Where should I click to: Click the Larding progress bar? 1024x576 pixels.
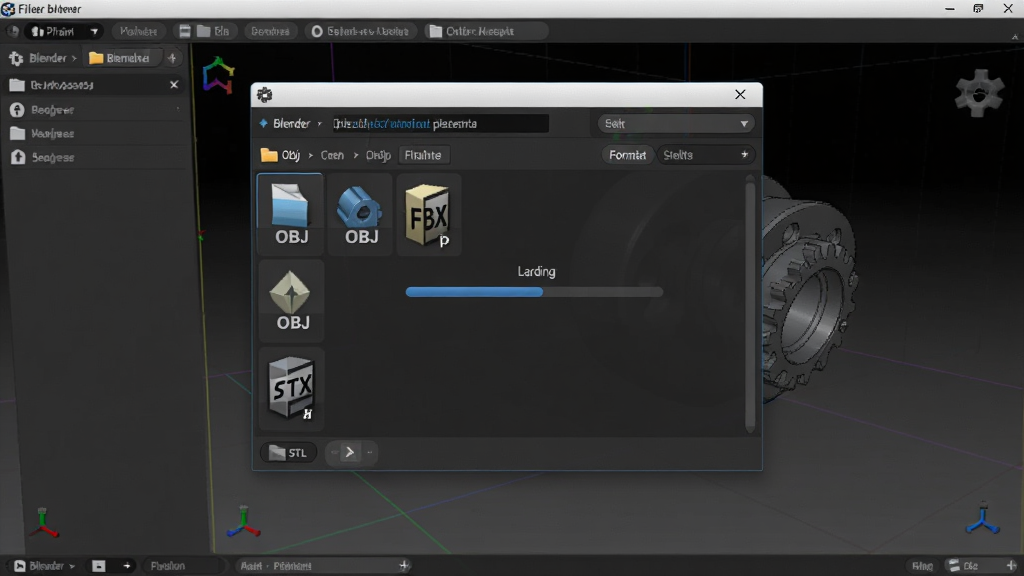[534, 292]
